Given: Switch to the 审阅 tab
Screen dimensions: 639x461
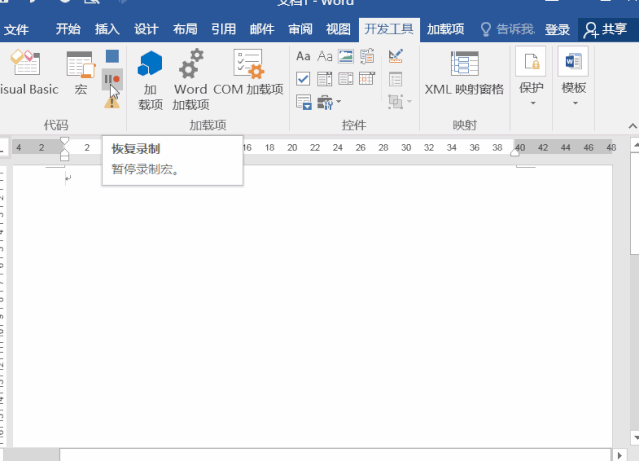Looking at the screenshot, I should (x=300, y=29).
